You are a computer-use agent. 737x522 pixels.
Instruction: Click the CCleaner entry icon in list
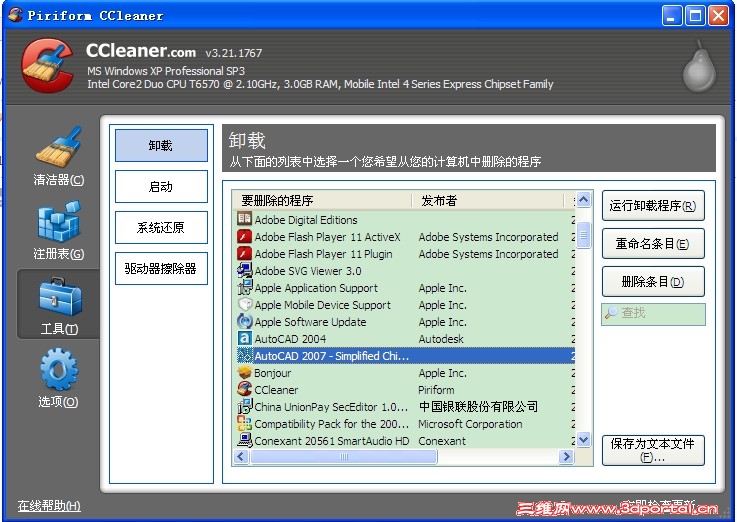244,389
